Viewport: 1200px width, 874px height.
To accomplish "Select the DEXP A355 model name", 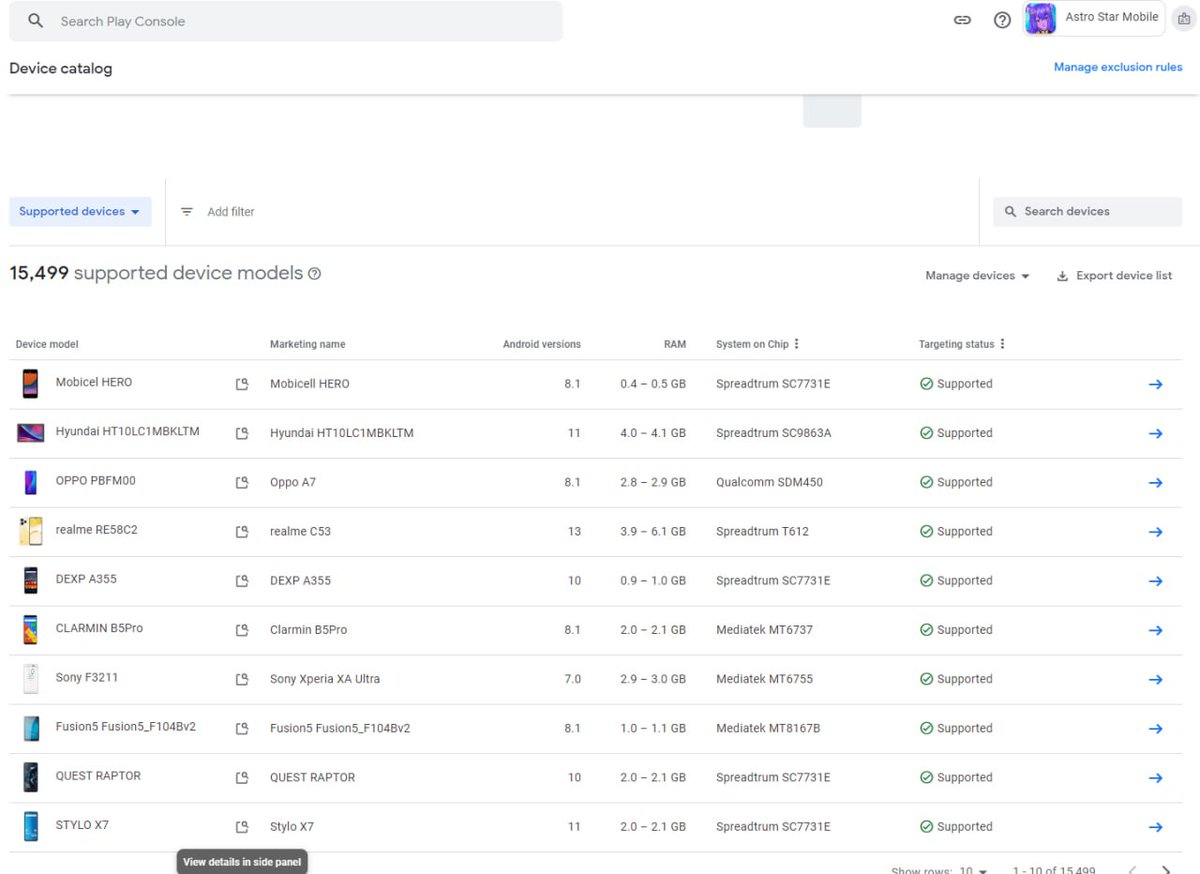I will [x=86, y=579].
